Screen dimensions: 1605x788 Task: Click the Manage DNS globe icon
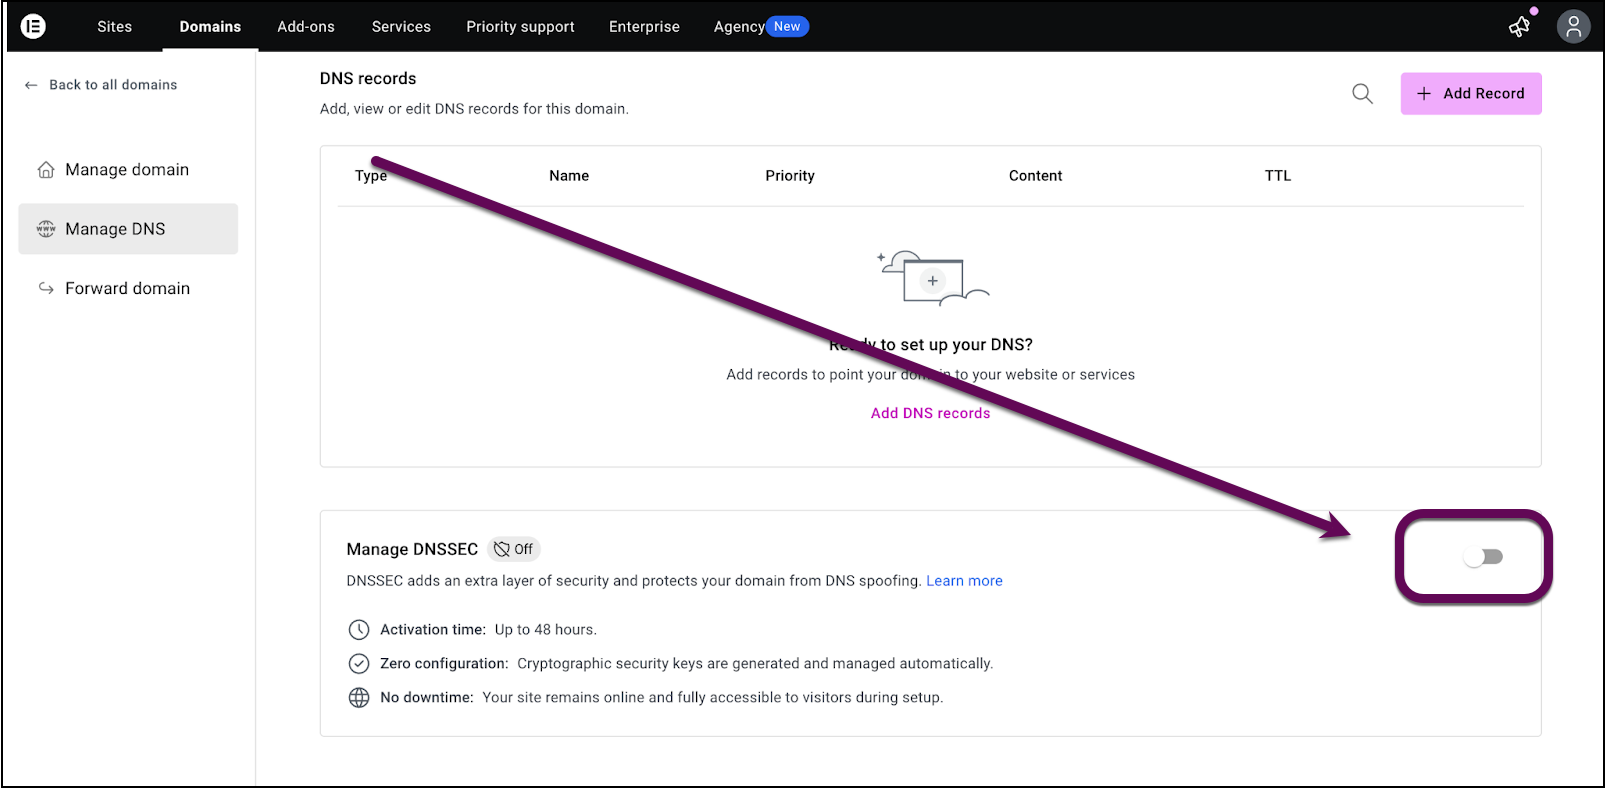(x=45, y=228)
